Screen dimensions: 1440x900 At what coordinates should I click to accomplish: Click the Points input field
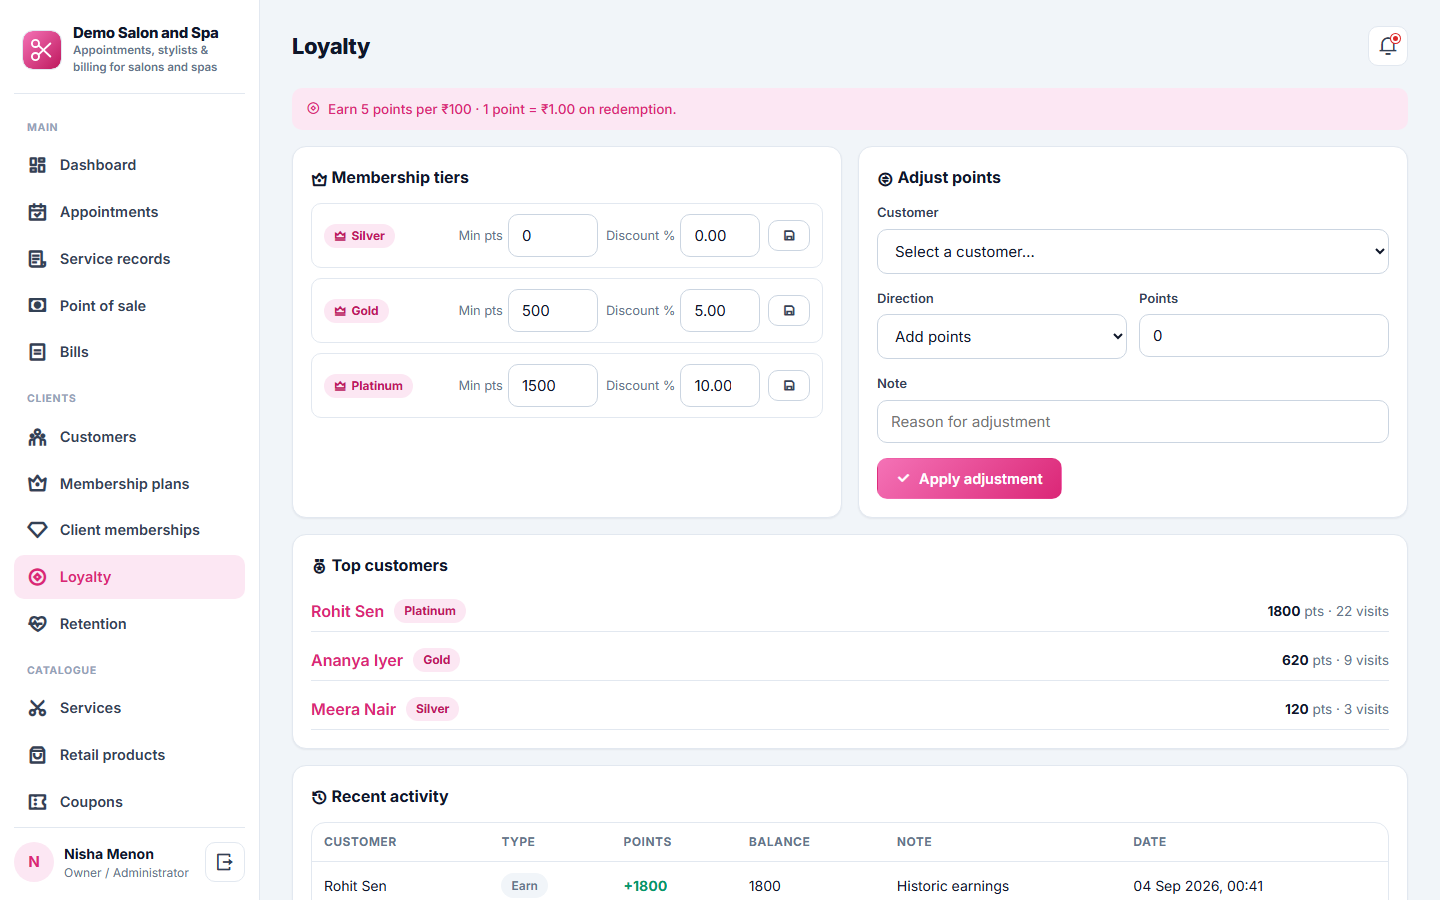(x=1264, y=336)
